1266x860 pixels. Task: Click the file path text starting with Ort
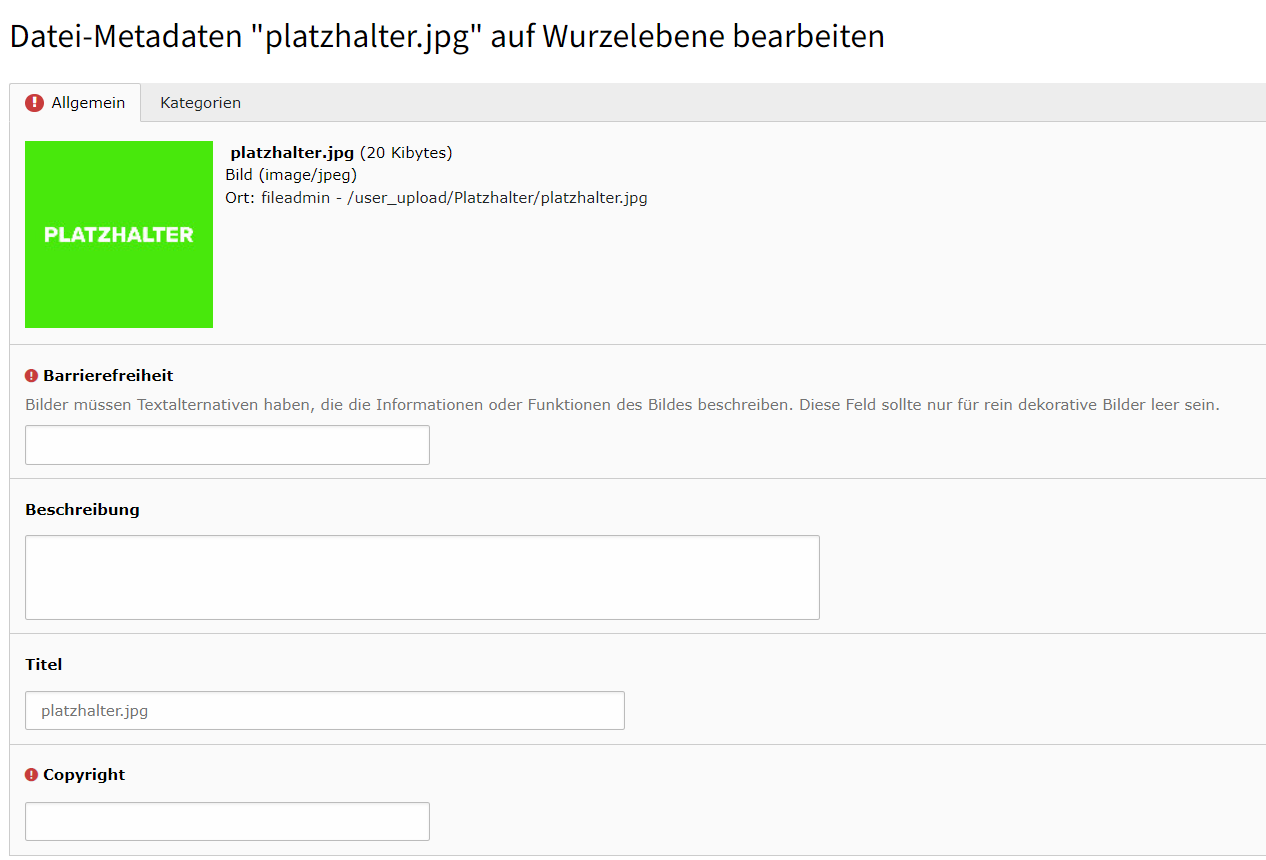click(436, 198)
